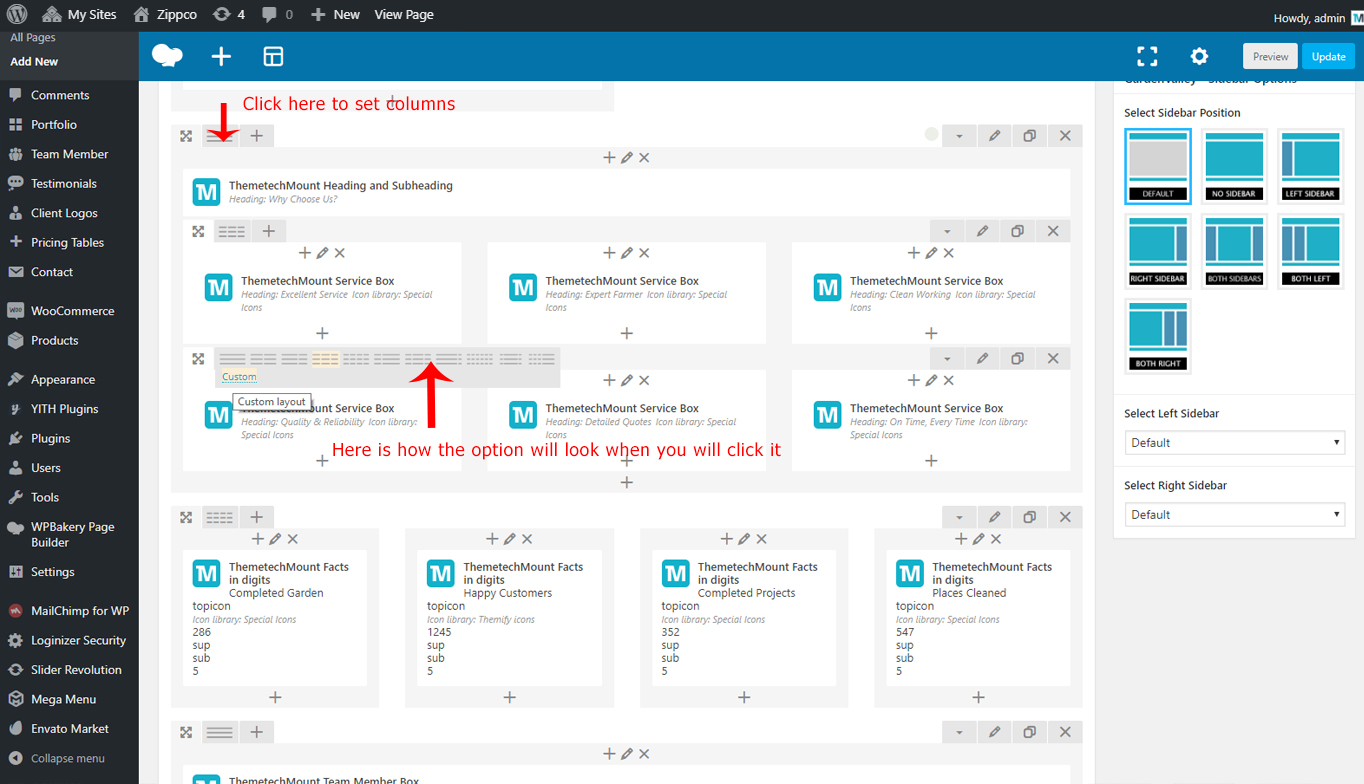The width and height of the screenshot is (1364, 784).
Task: Edit the Facts in digits row
Action: [994, 517]
